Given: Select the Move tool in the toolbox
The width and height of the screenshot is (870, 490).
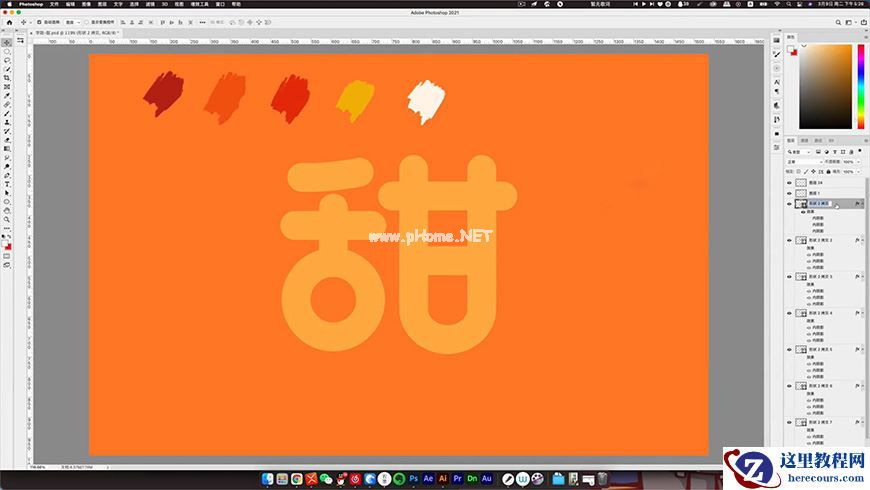Looking at the screenshot, I should [7, 43].
